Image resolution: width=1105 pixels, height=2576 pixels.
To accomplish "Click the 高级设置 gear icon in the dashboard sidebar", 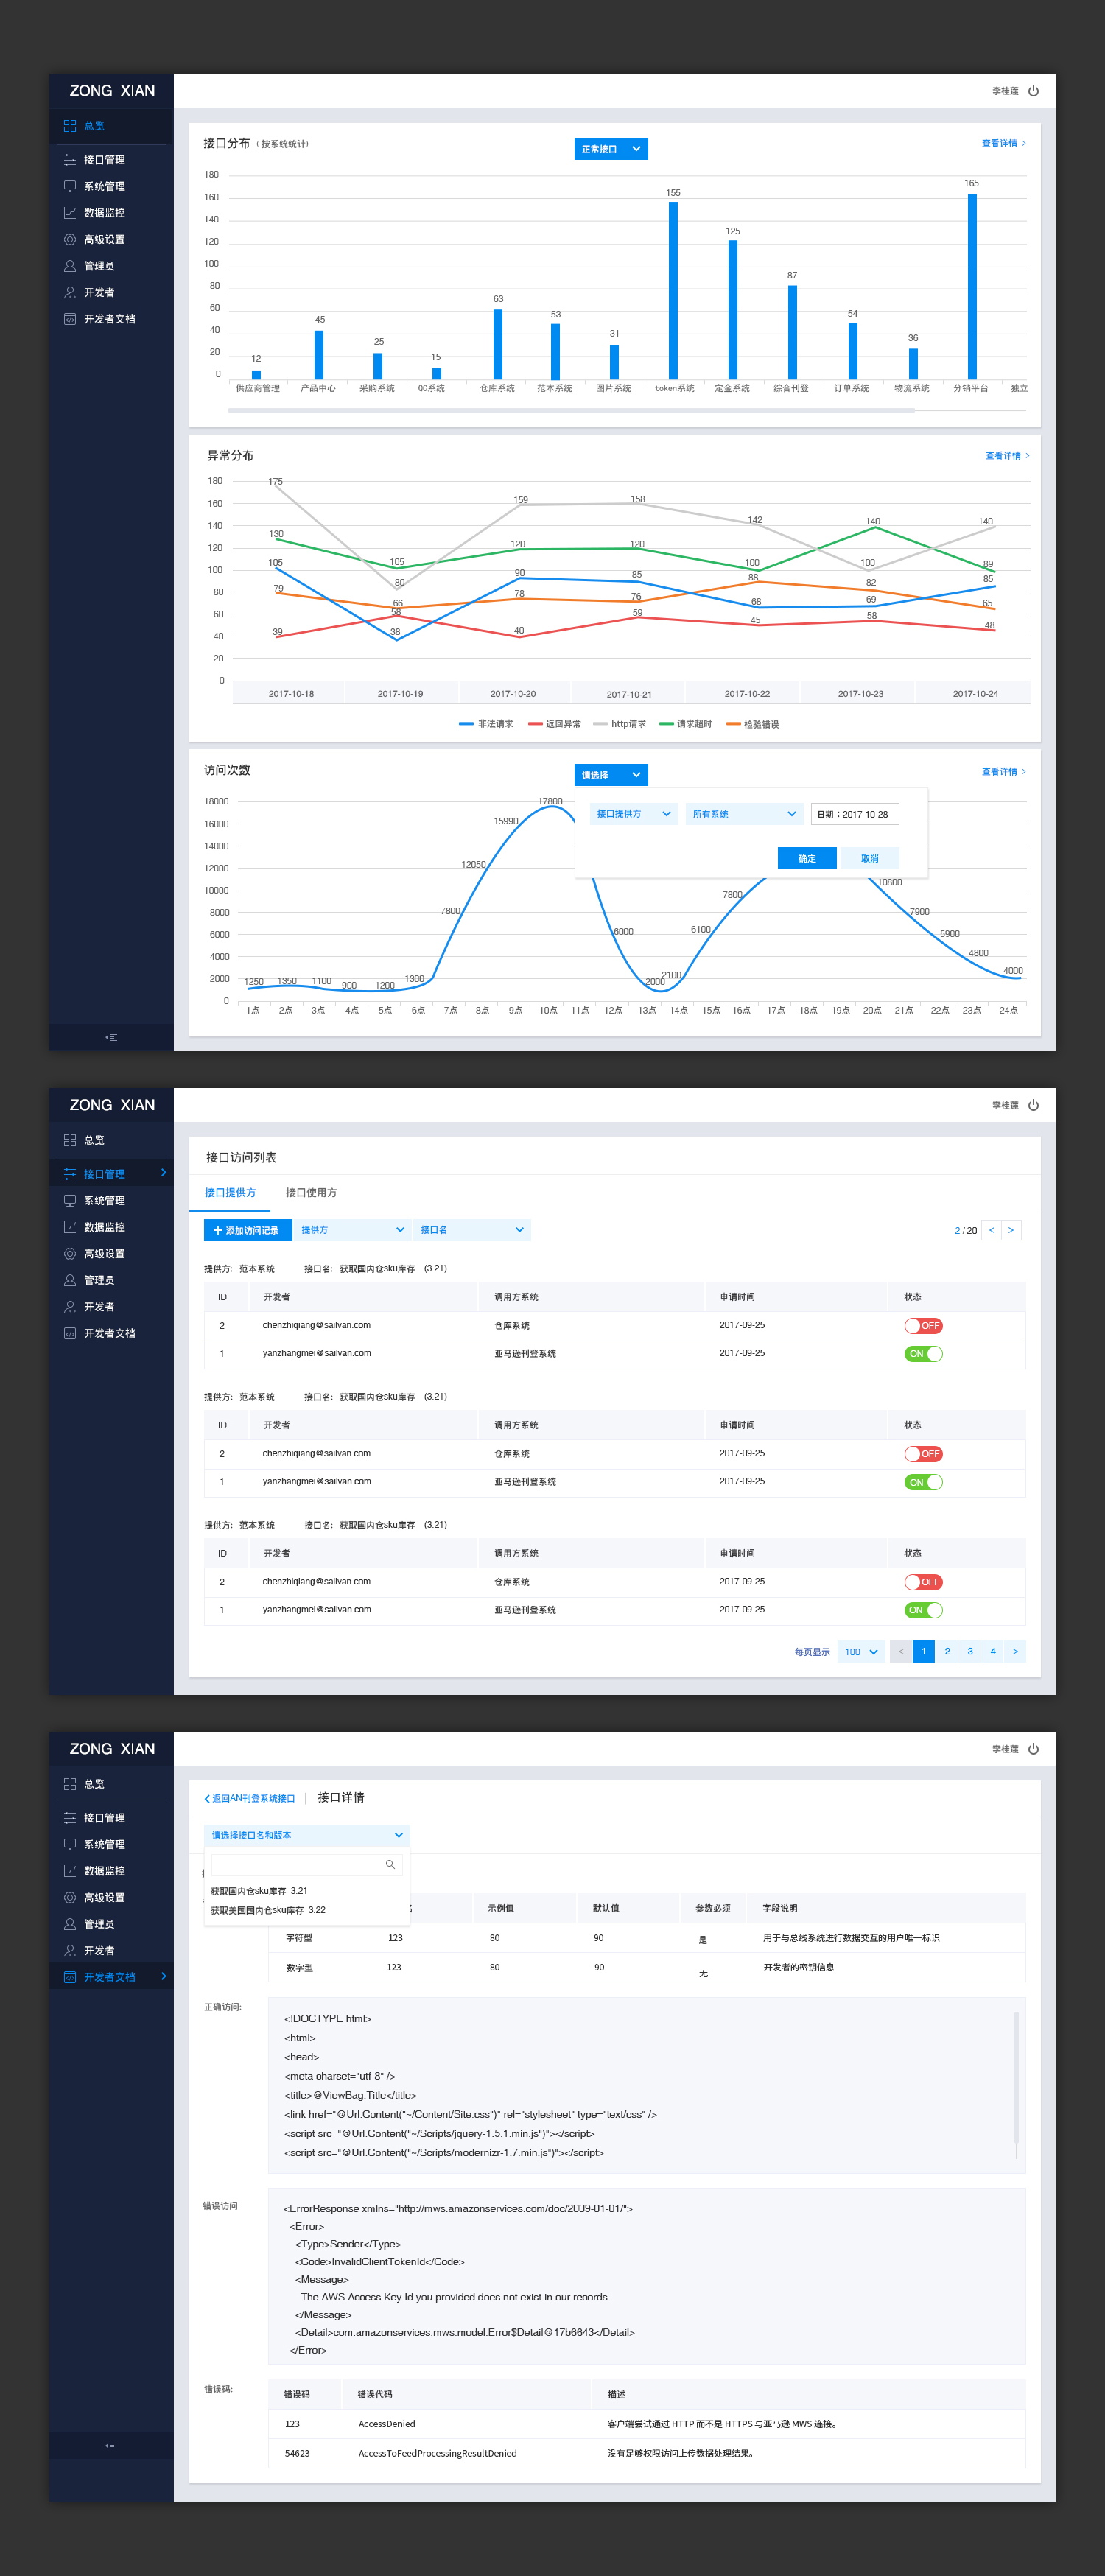I will pos(70,239).
